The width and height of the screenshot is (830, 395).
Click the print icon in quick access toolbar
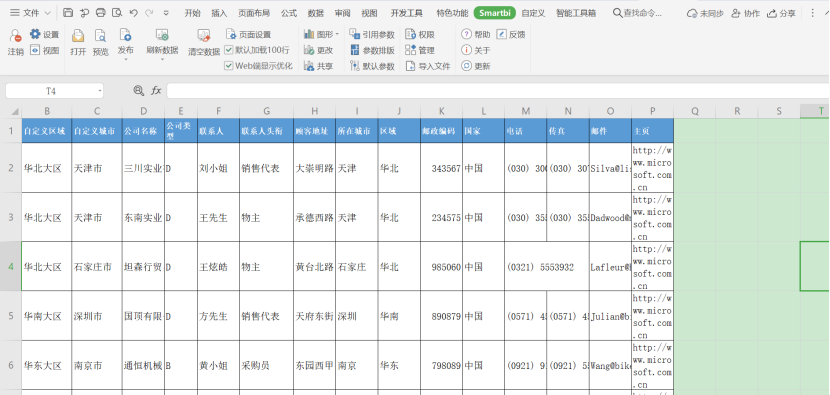[101, 13]
